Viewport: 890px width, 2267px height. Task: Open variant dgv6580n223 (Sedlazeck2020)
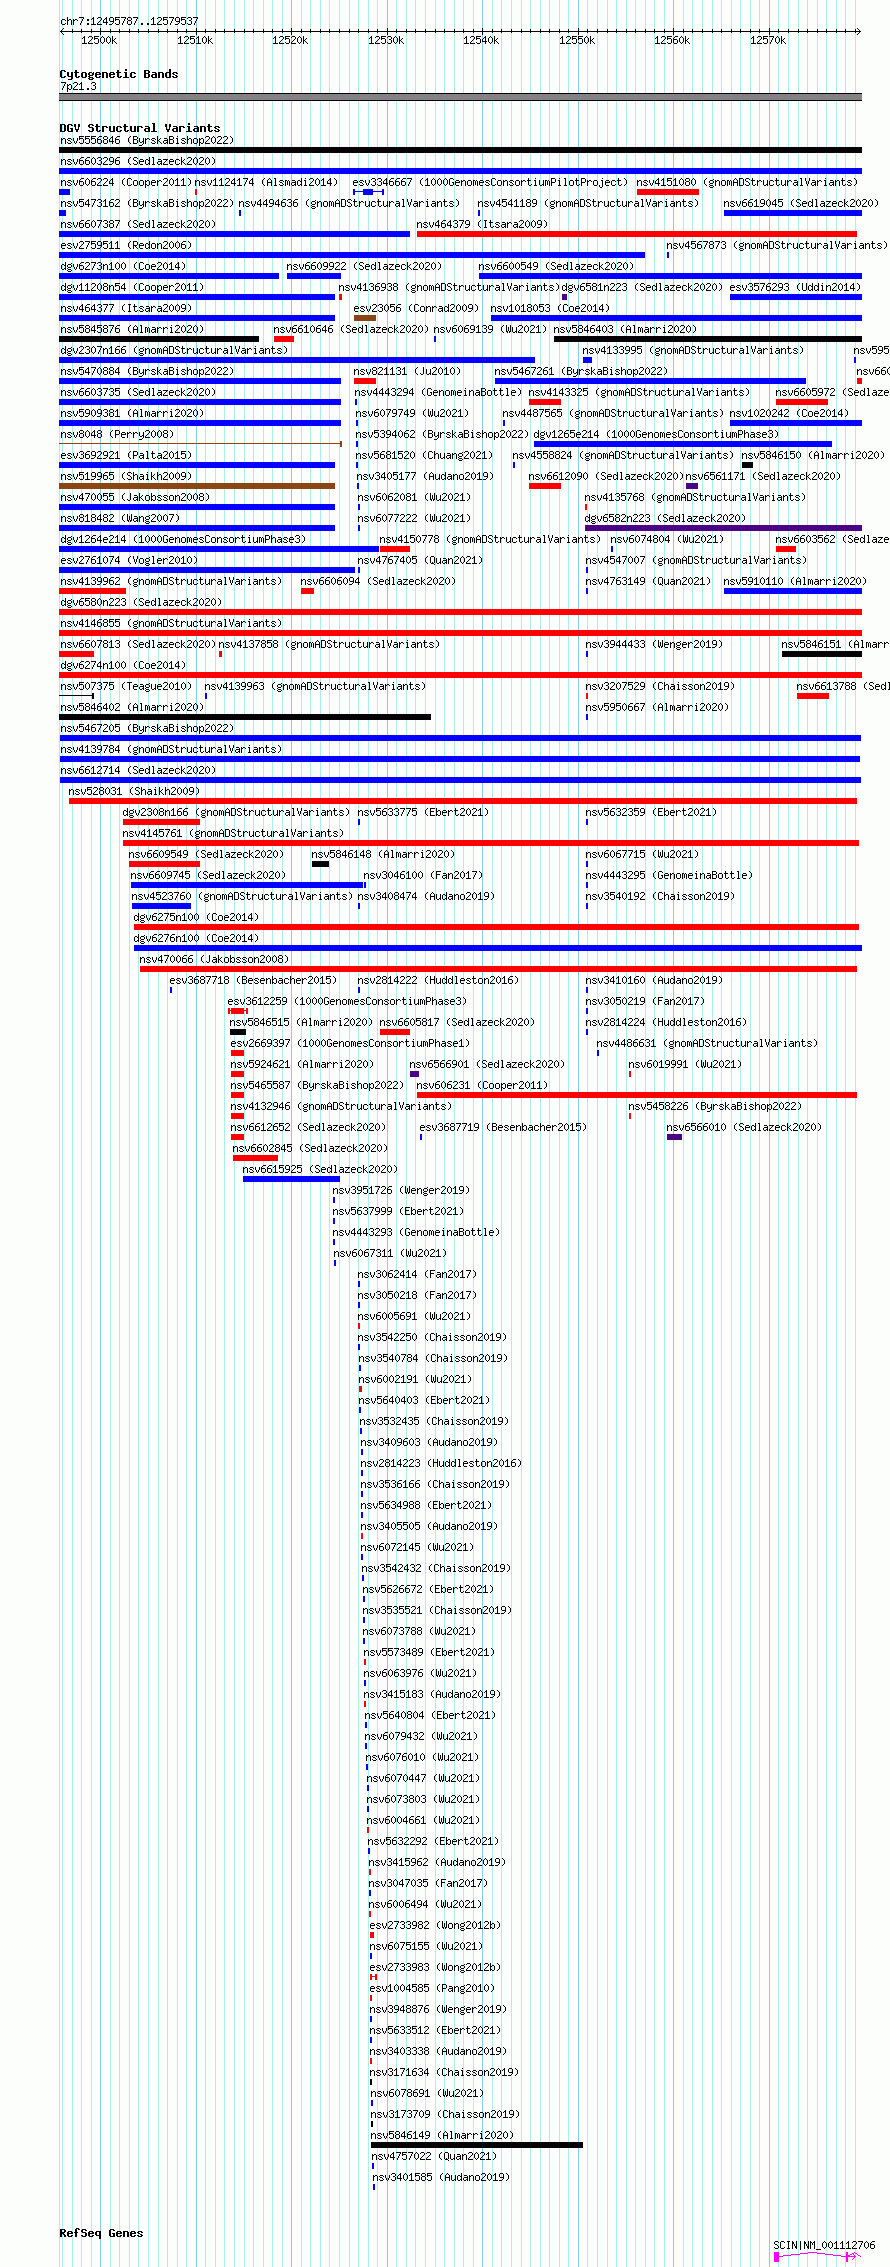coord(141,603)
